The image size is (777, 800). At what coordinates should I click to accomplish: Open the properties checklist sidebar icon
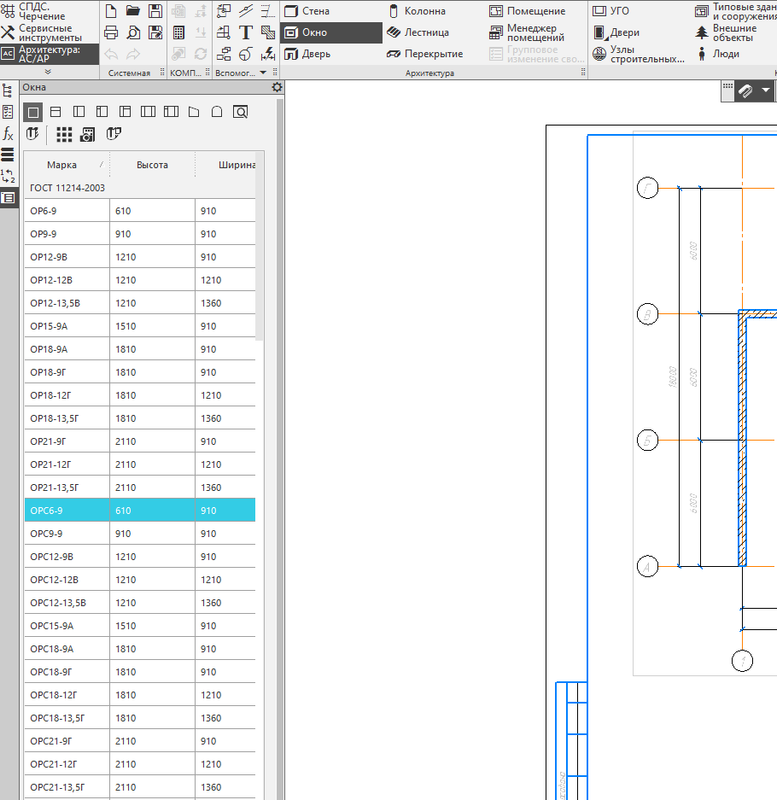point(8,112)
